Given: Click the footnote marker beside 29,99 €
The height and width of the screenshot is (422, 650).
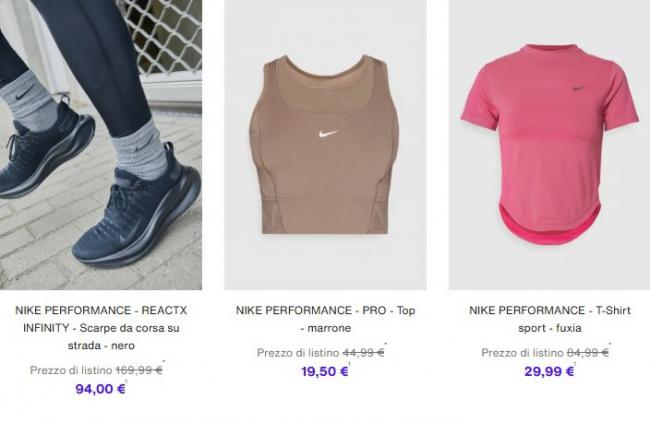Looking at the screenshot, I should pos(575,364).
